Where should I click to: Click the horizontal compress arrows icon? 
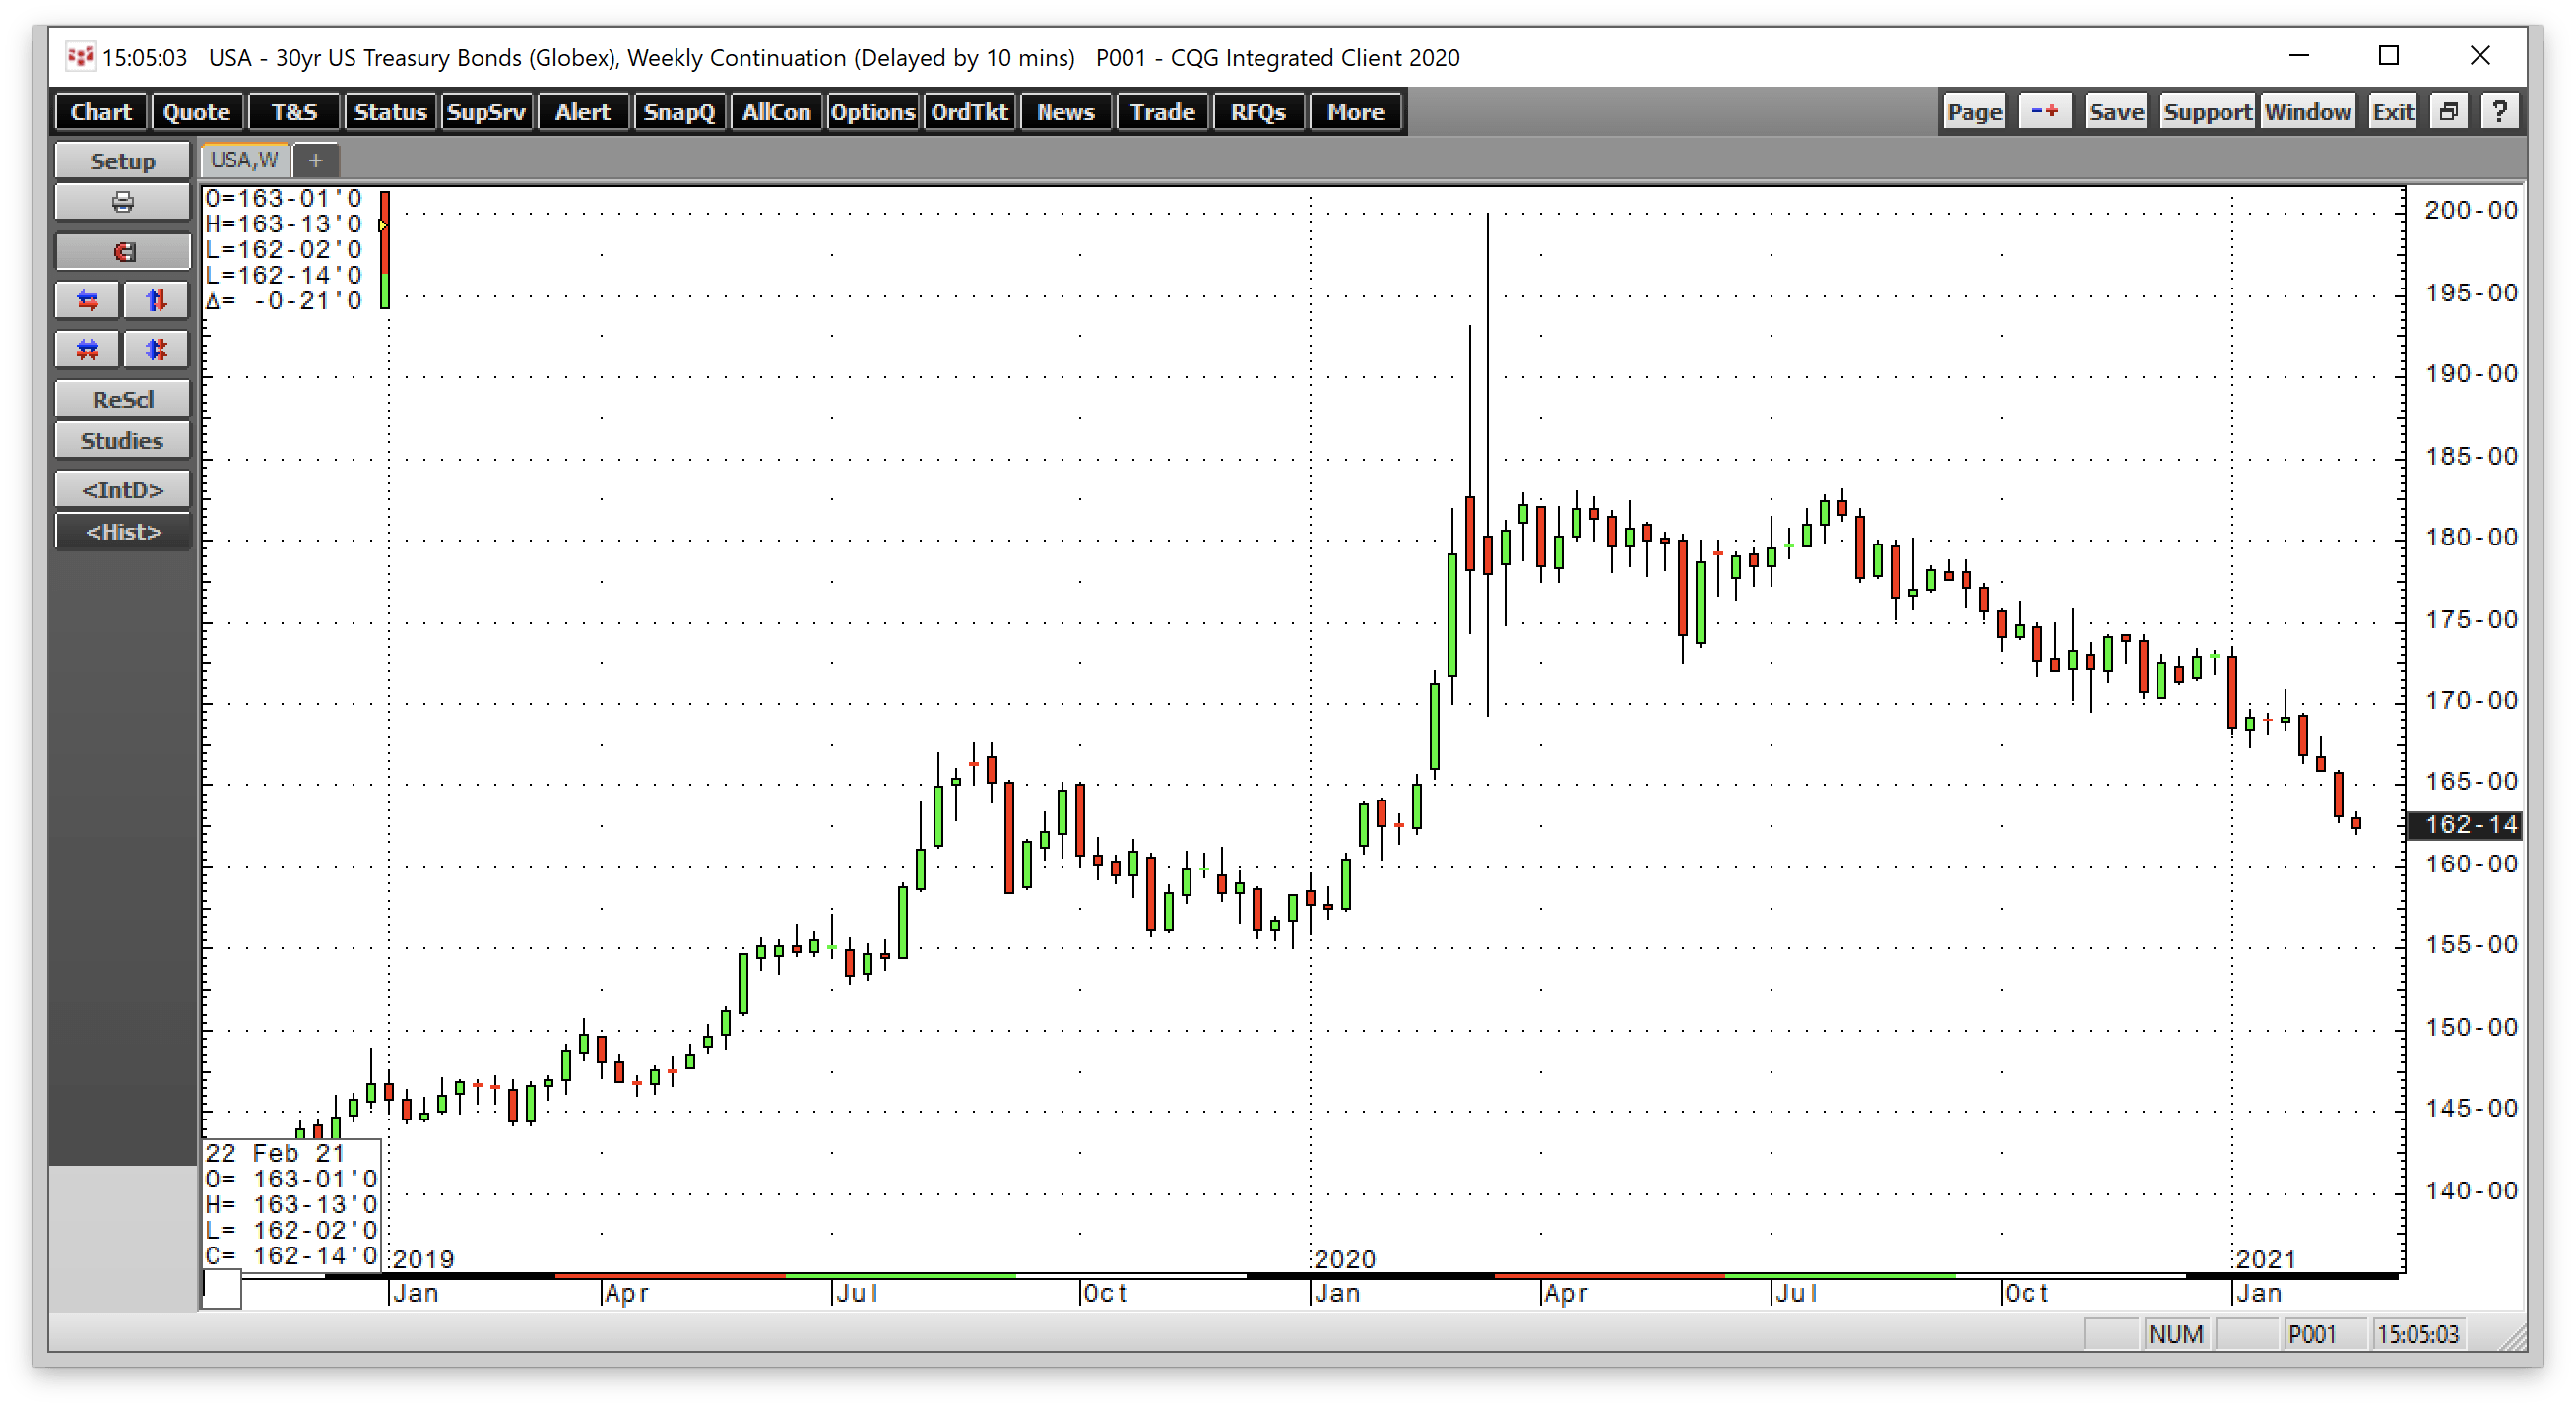tap(88, 349)
